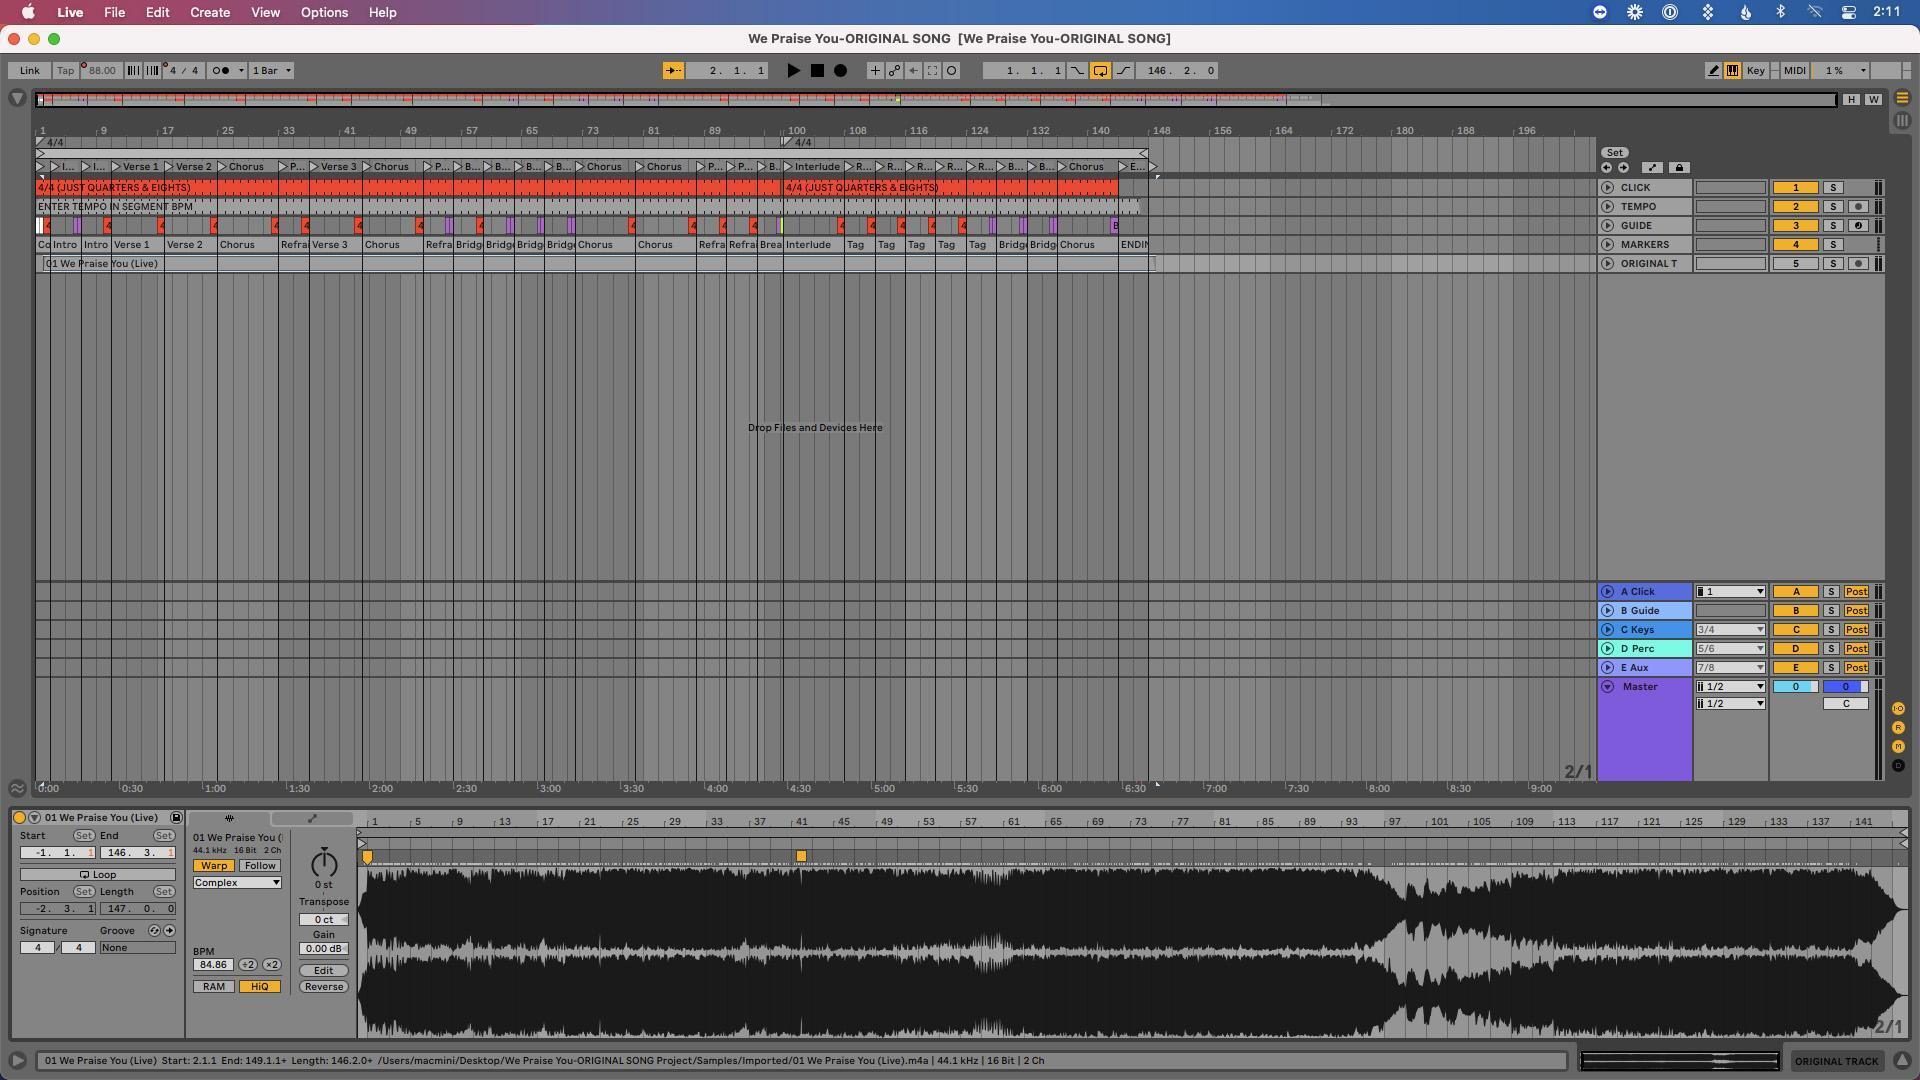
Task: Click the H optimize height button
Action: (1851, 99)
